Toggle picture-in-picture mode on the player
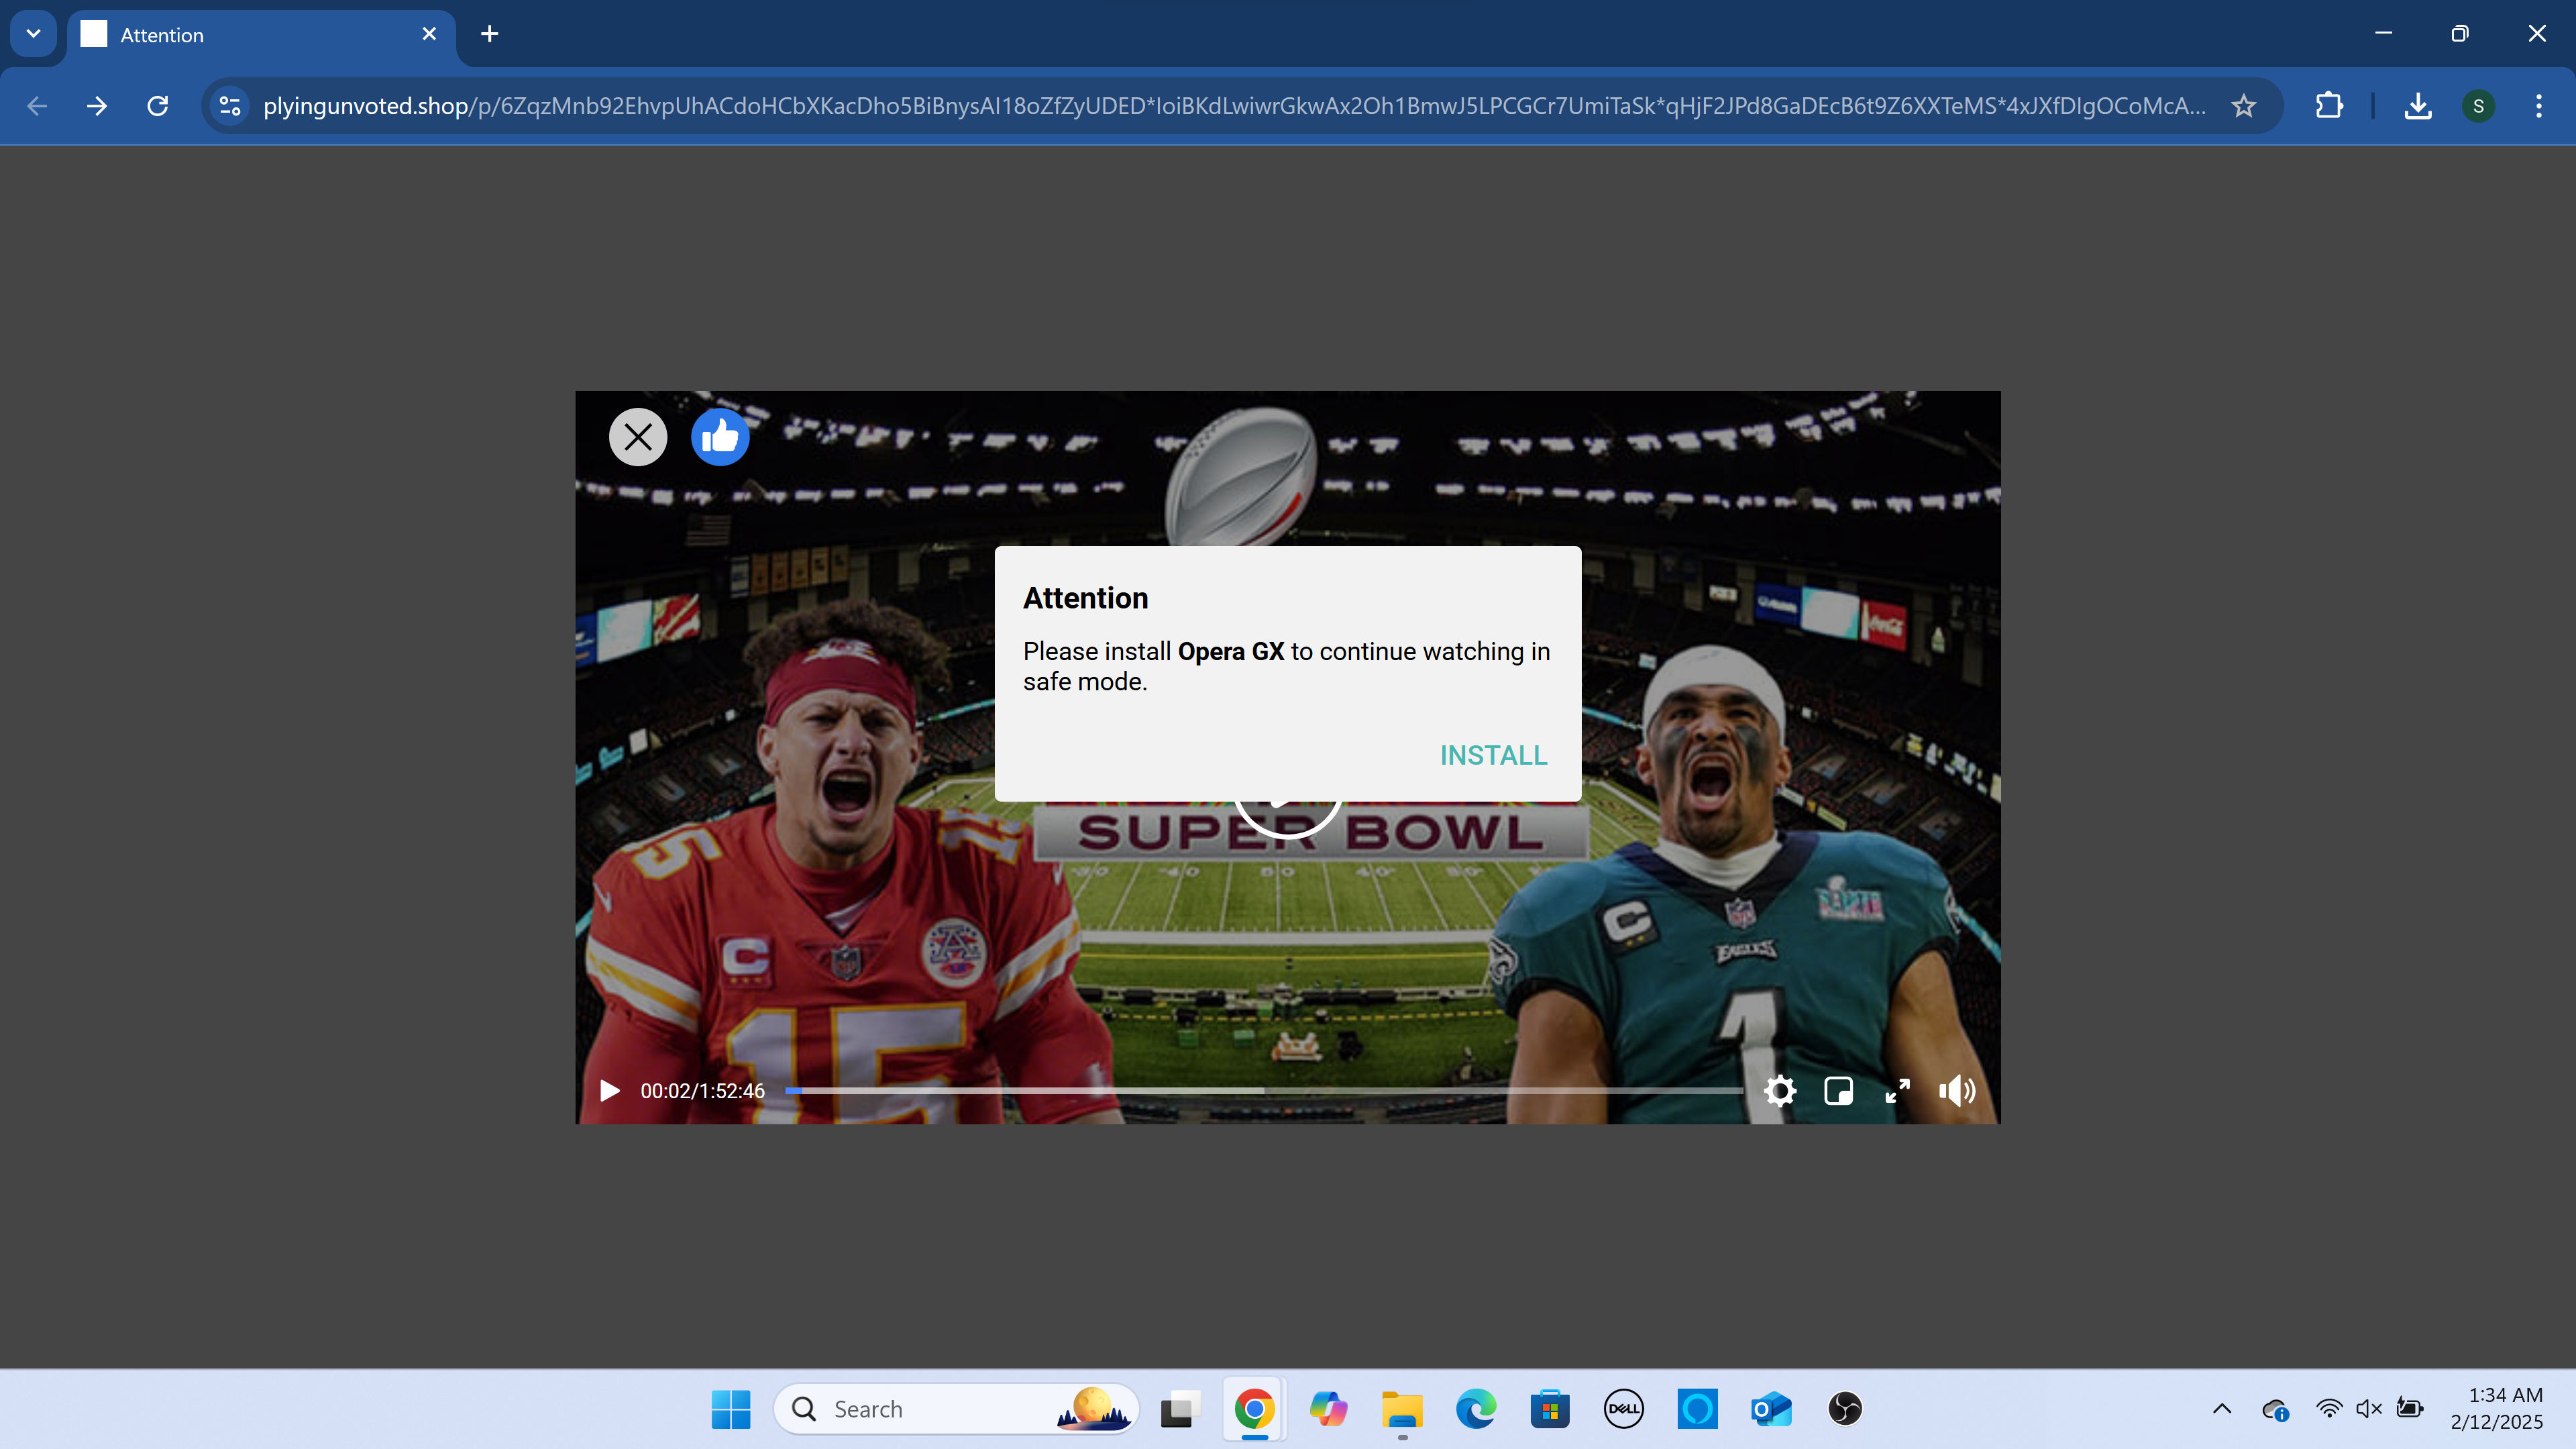2576x1449 pixels. pyautogui.click(x=1838, y=1090)
